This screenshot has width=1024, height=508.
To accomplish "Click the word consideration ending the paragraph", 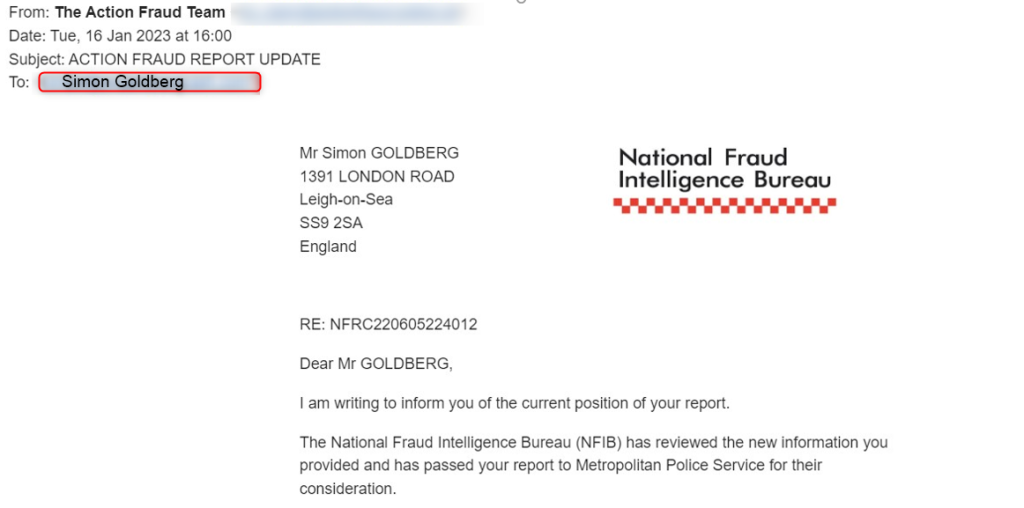I will 347,489.
